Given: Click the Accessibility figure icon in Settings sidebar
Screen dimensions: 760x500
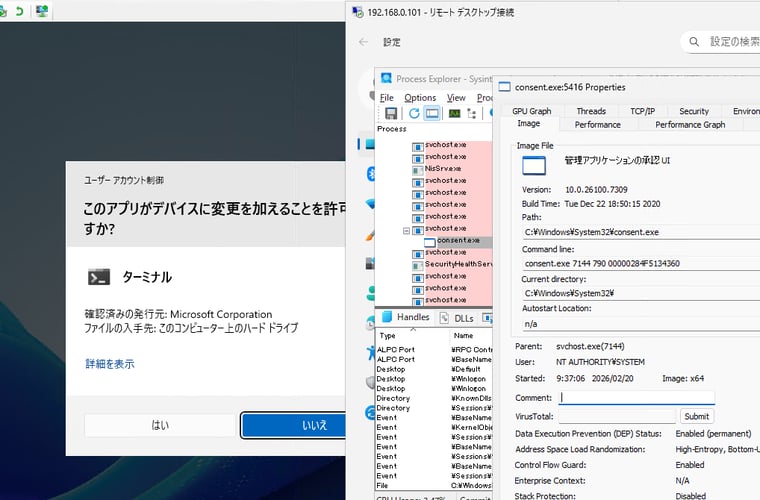Looking at the screenshot, I should [371, 352].
